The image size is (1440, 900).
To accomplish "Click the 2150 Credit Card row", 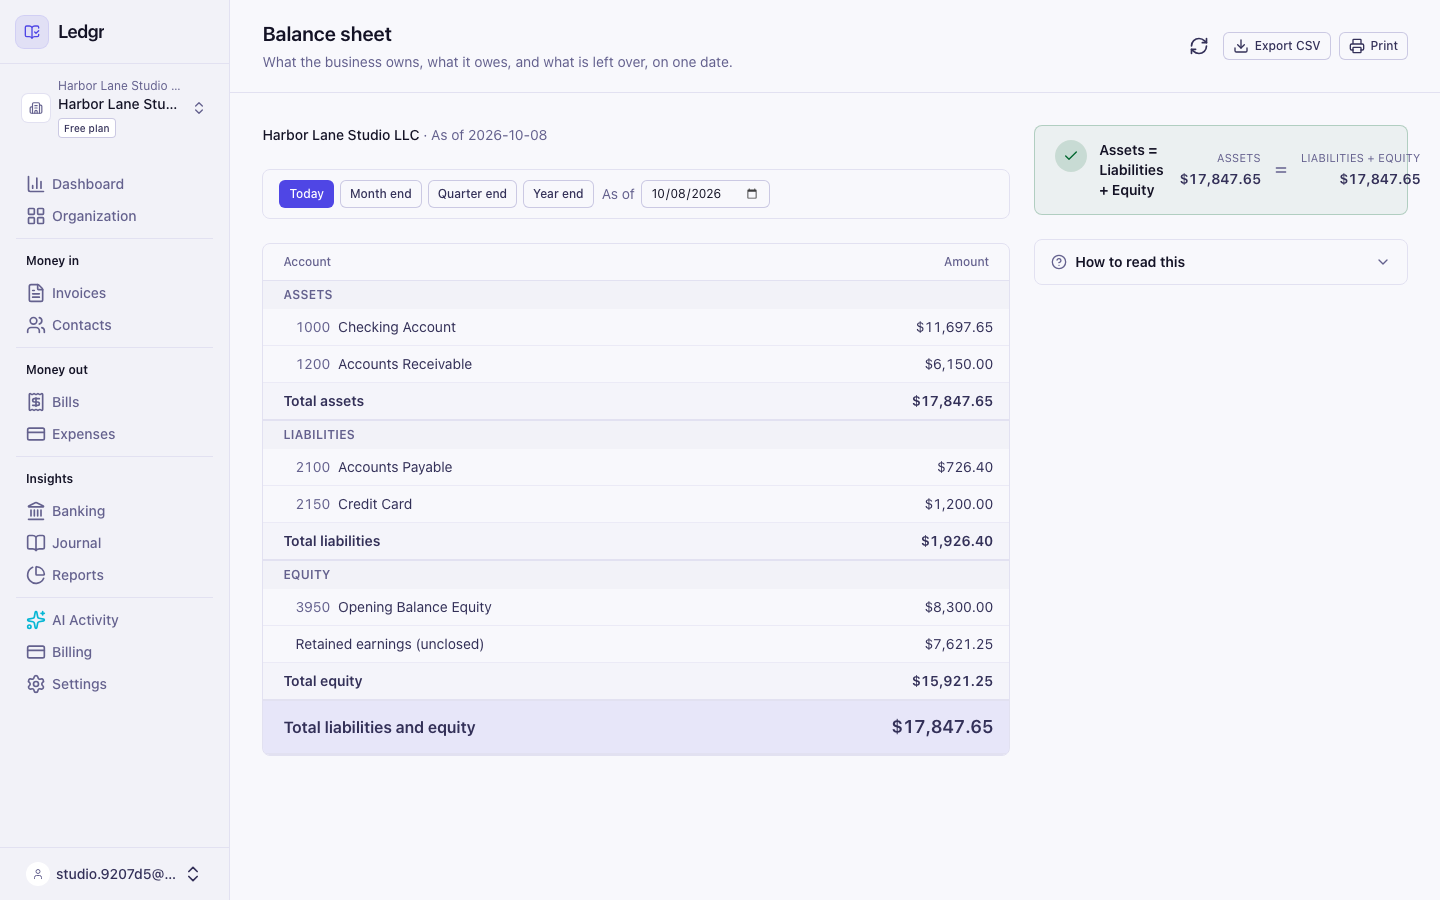I will click(x=636, y=504).
